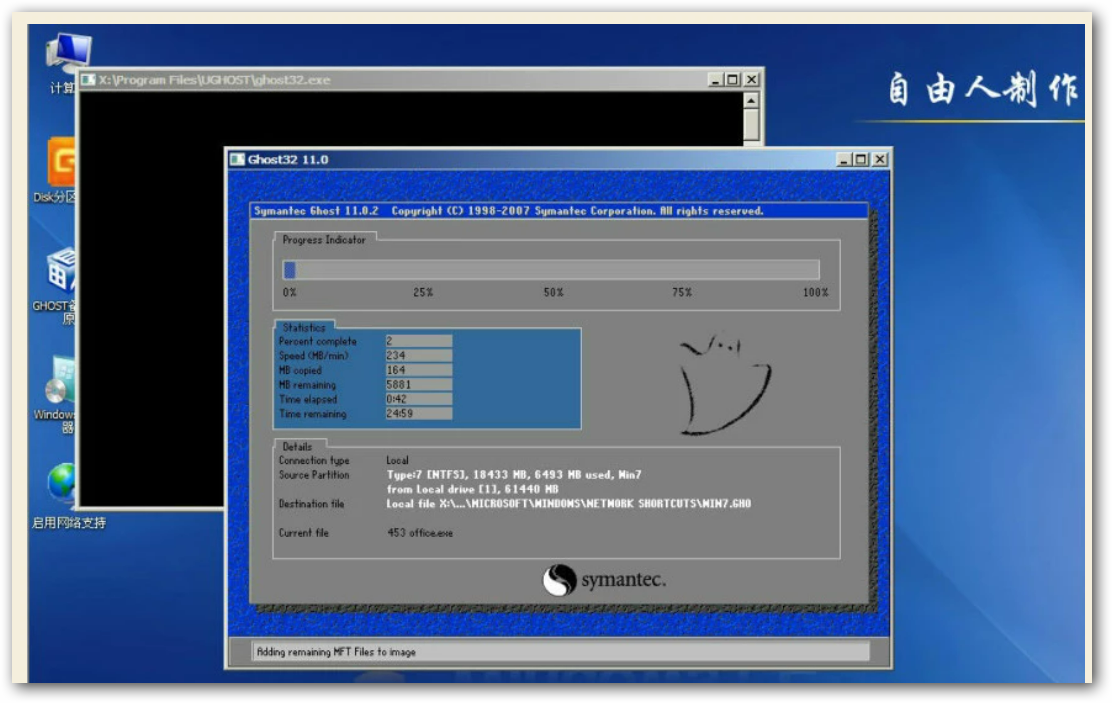Click the Time remaining value 24:59
The width and height of the screenshot is (1112, 703).
(418, 414)
